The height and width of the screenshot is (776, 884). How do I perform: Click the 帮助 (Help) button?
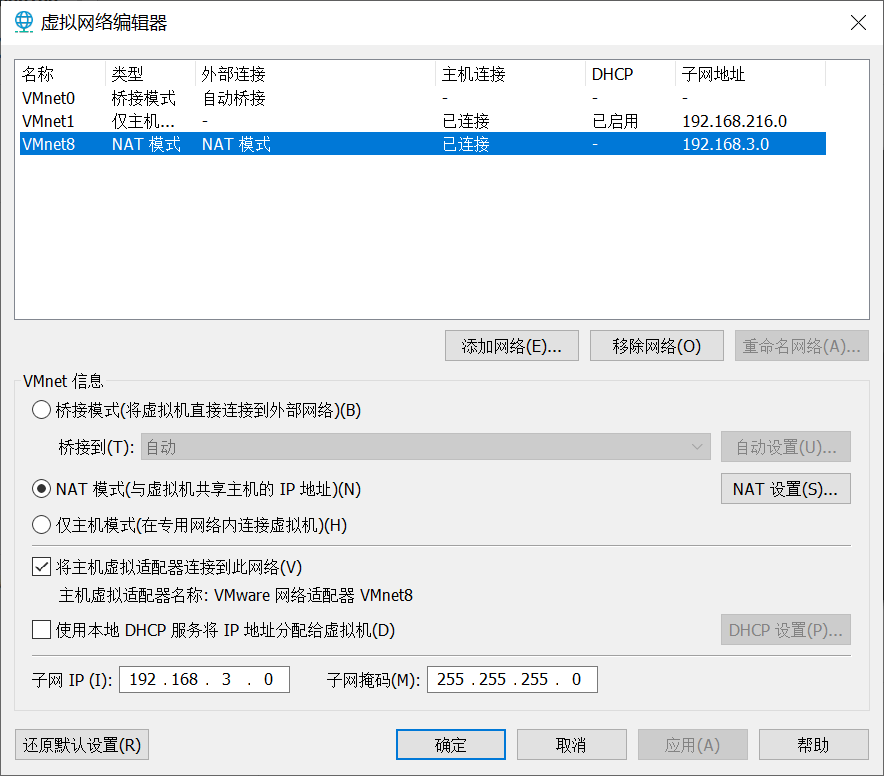[x=812, y=744]
